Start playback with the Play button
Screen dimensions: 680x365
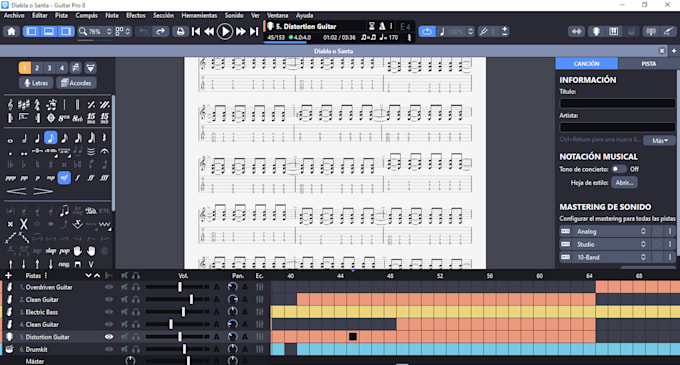[x=225, y=31]
